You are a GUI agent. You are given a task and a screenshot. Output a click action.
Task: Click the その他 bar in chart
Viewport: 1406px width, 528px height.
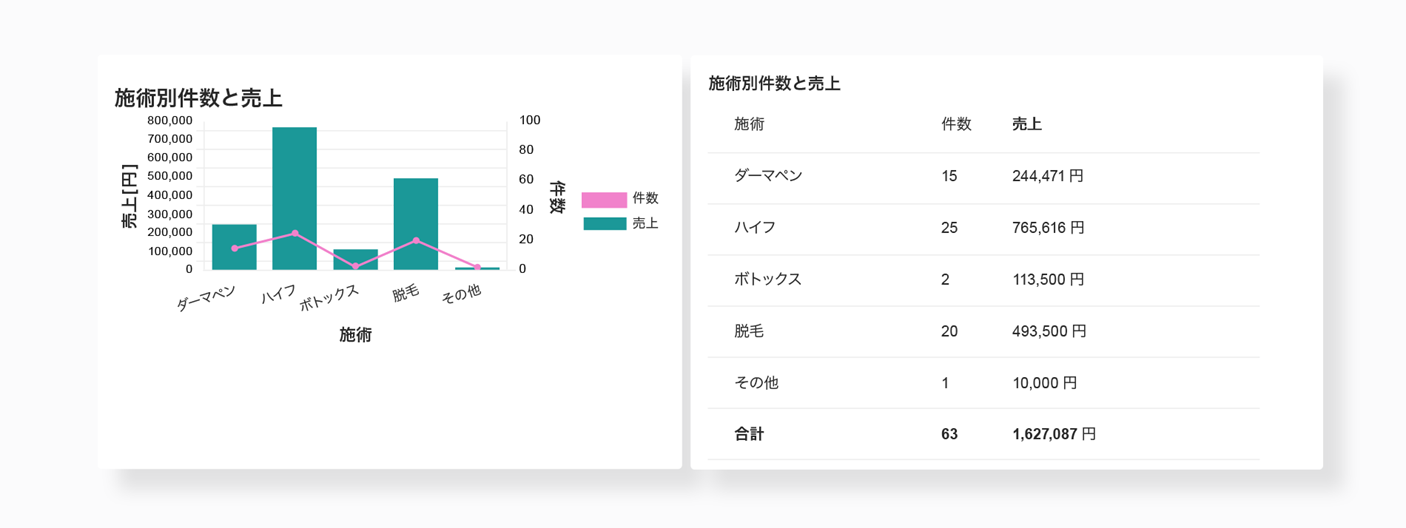click(x=477, y=268)
